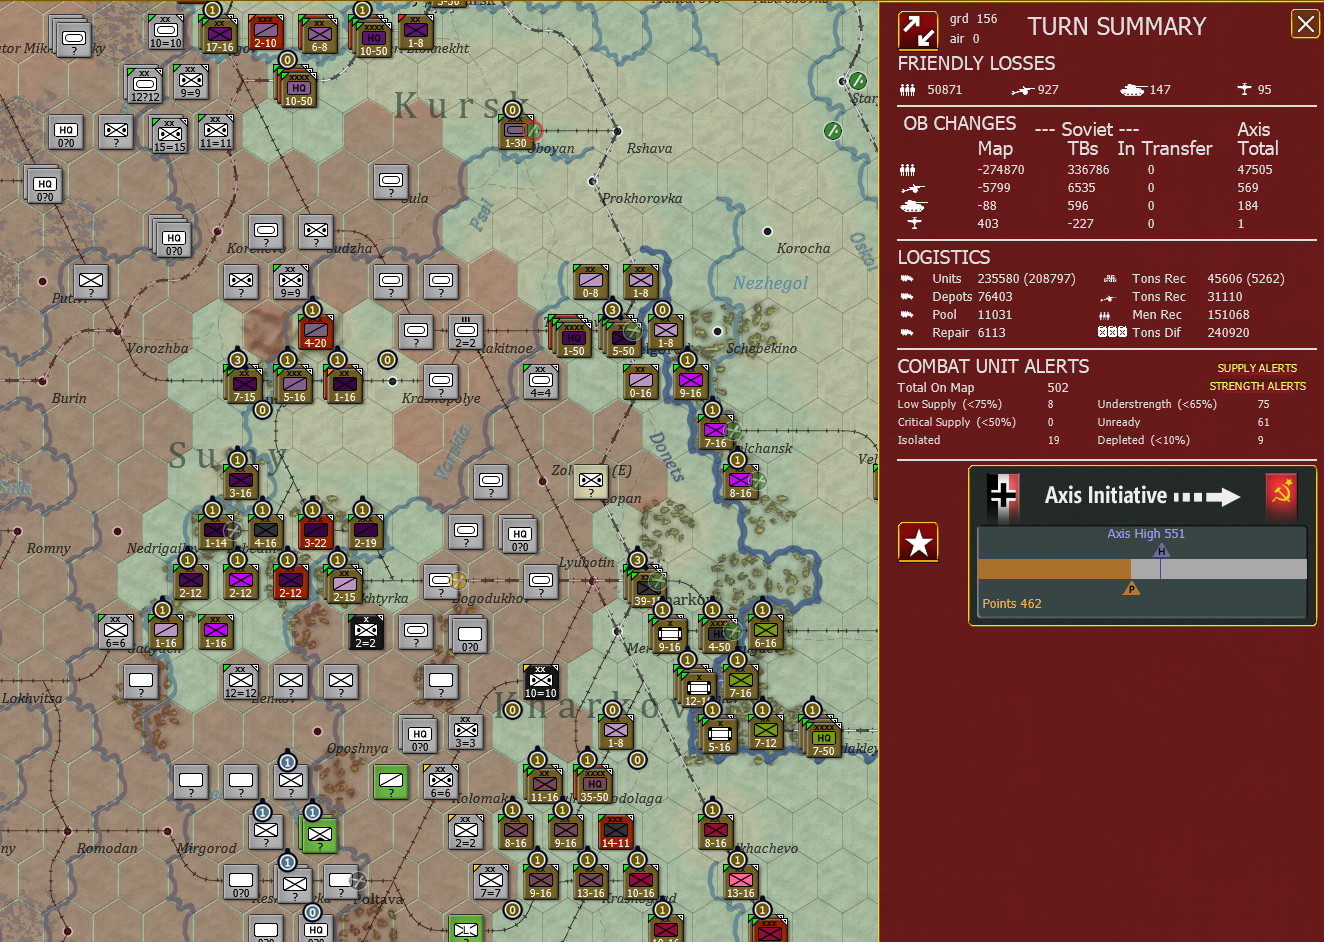Open the Strength Alerts list

1257,386
